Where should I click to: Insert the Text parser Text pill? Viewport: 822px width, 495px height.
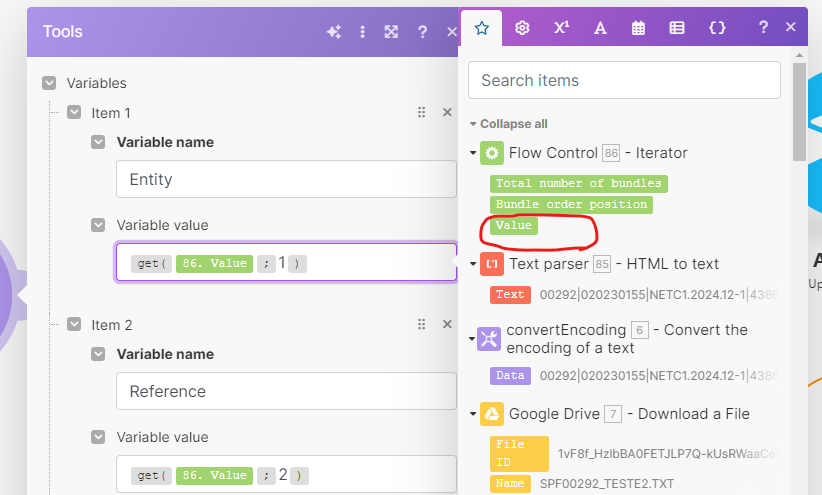click(510, 295)
